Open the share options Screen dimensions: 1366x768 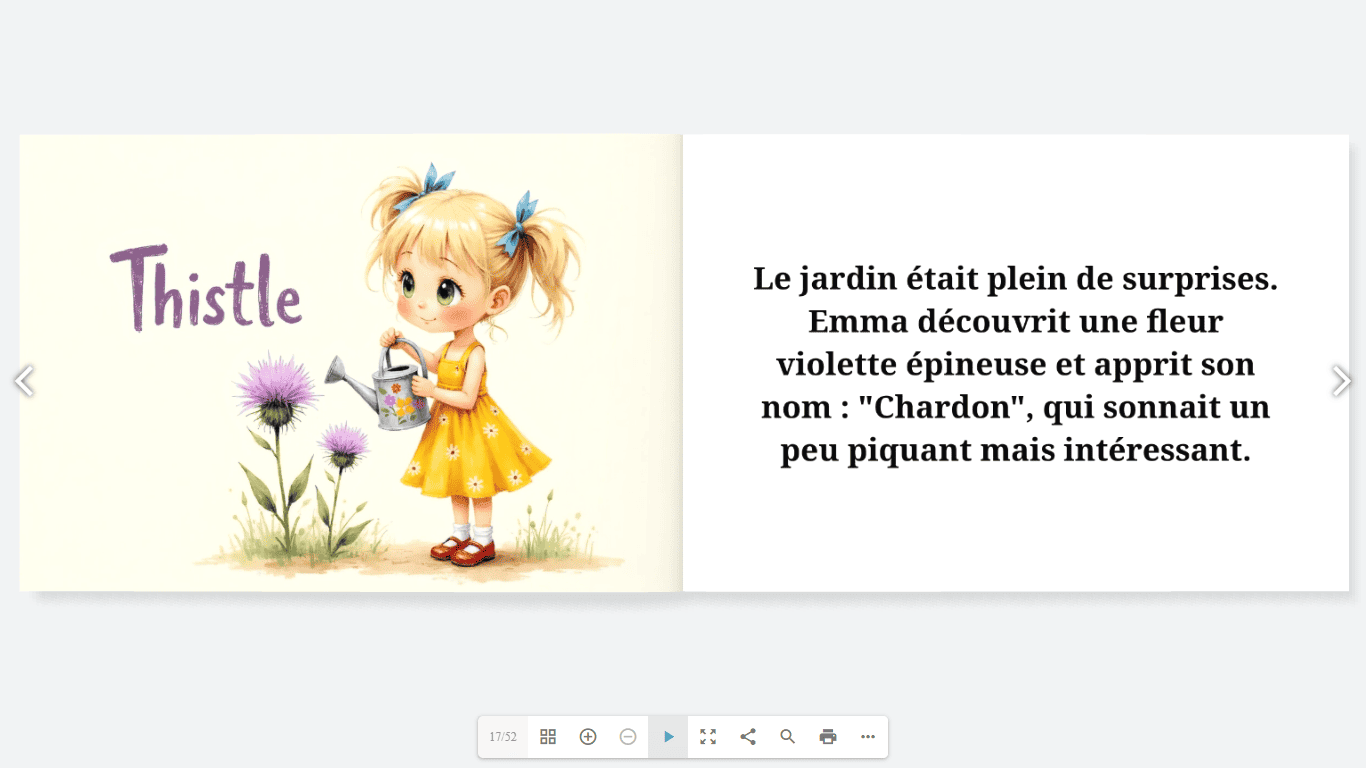click(x=748, y=737)
